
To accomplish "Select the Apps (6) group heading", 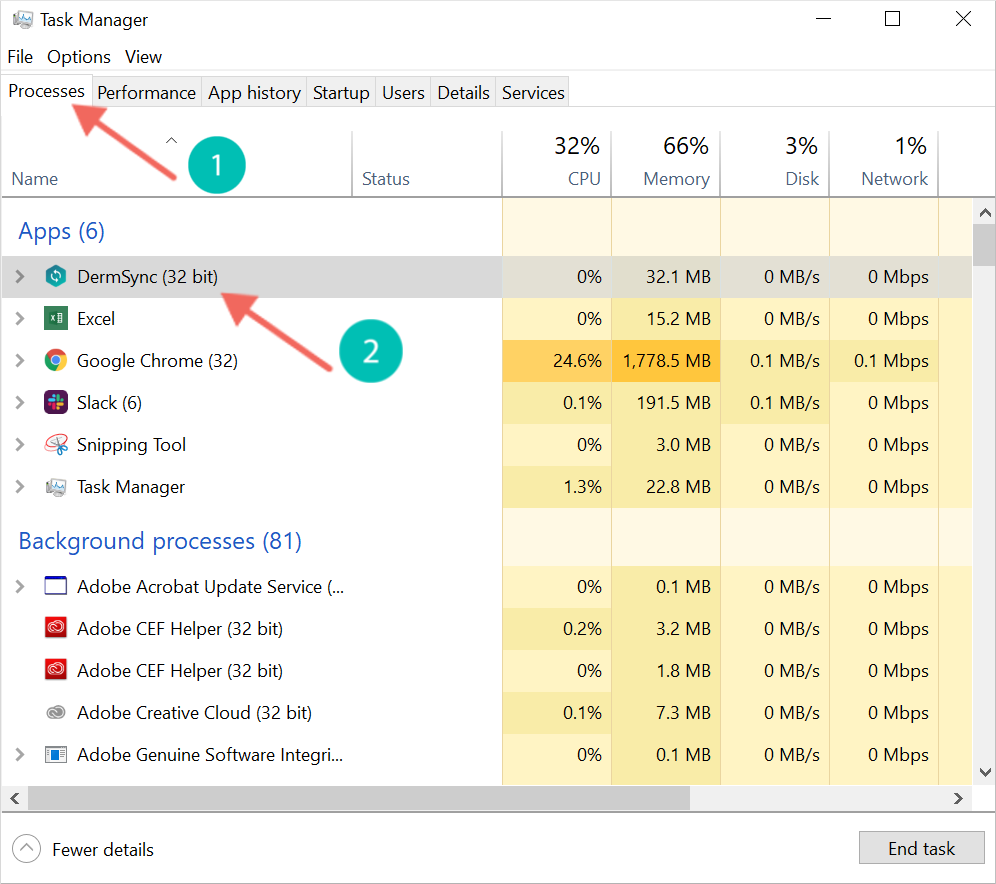I will (62, 231).
